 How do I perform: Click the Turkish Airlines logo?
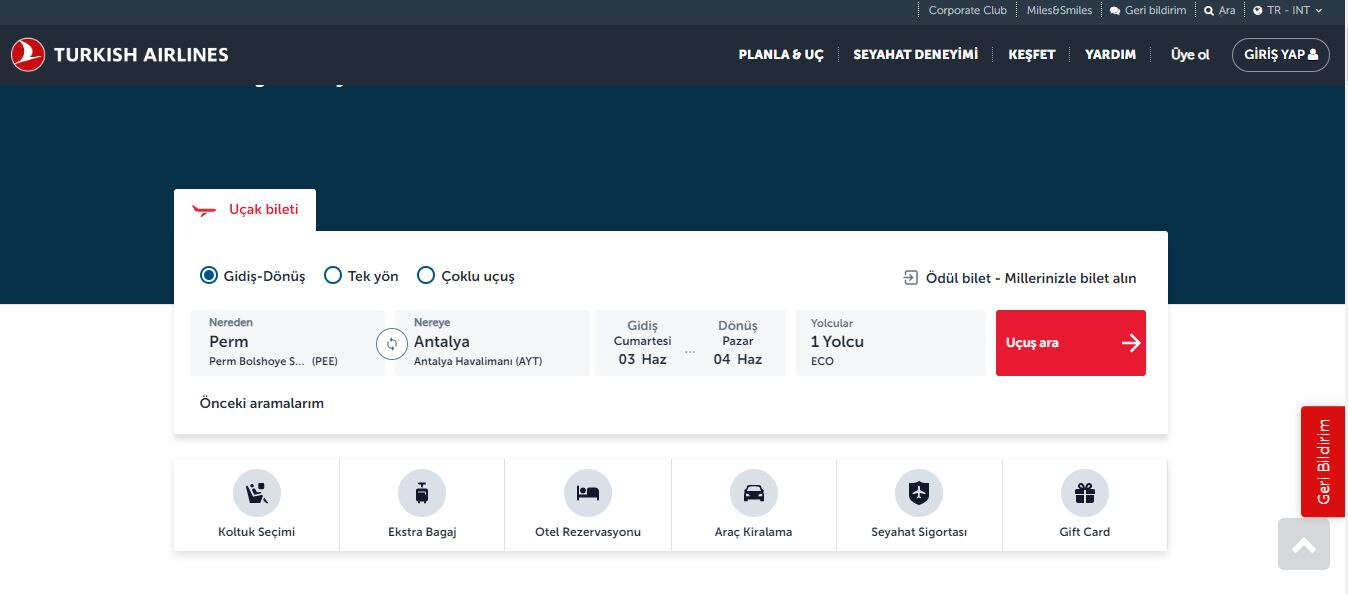coord(120,55)
